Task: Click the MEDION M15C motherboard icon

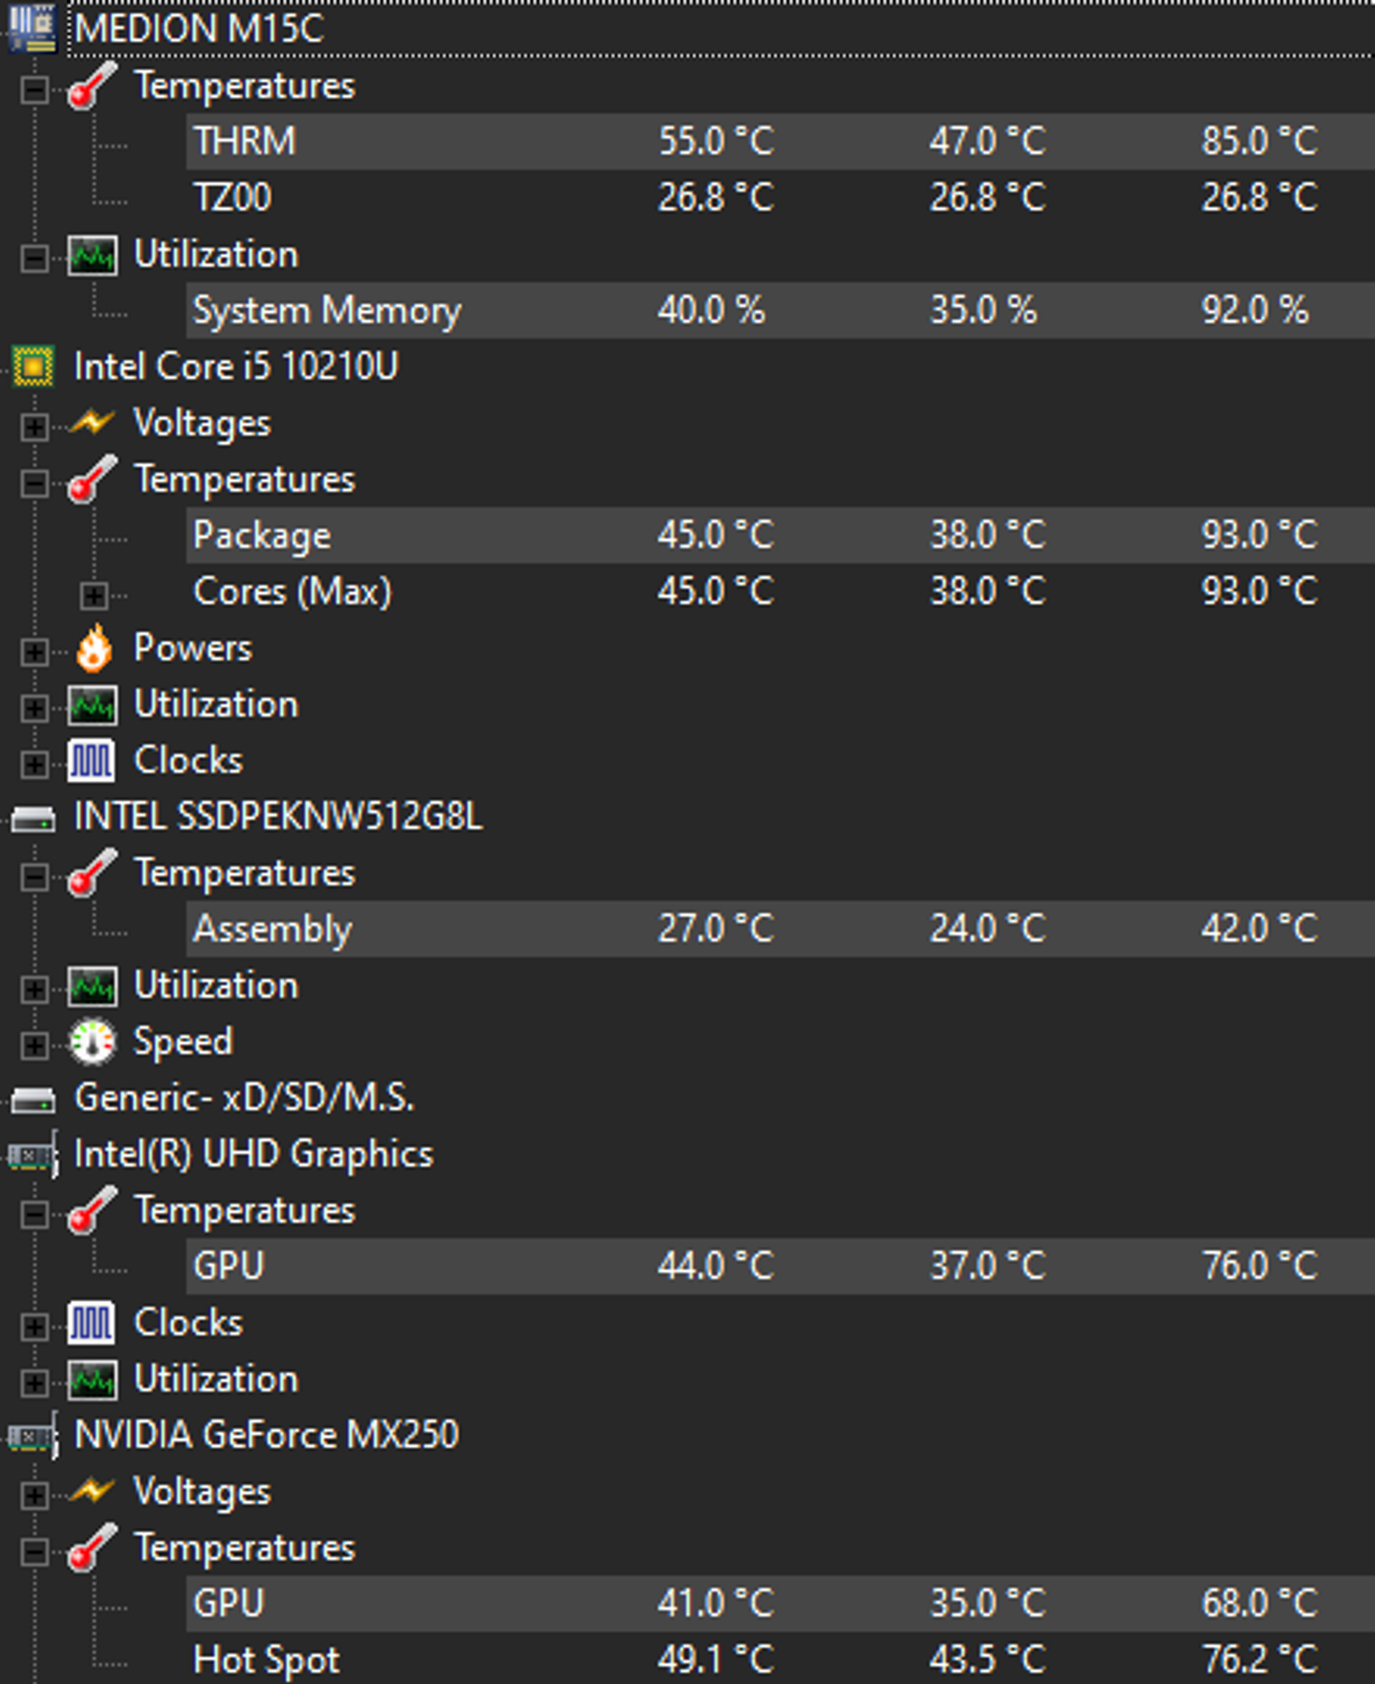Action: [32, 28]
